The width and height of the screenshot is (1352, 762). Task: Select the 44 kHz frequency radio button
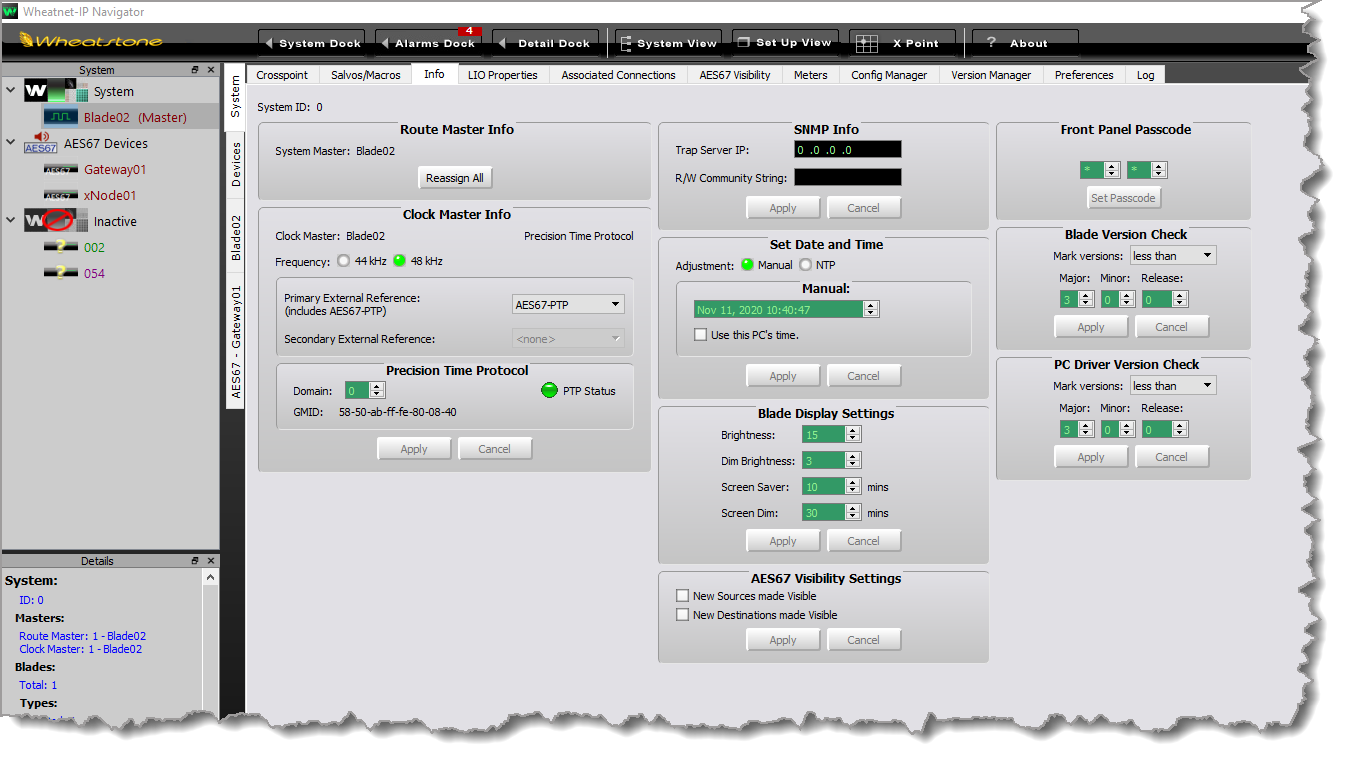pyautogui.click(x=344, y=261)
